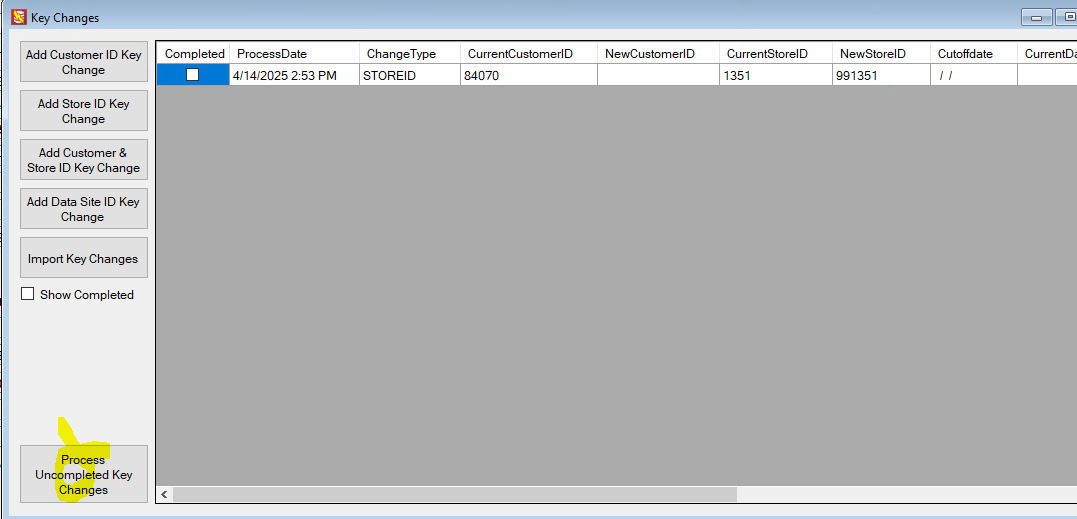Viewport: 1077px width, 519px height.
Task: Sort by the Completed column header
Action: [x=194, y=54]
